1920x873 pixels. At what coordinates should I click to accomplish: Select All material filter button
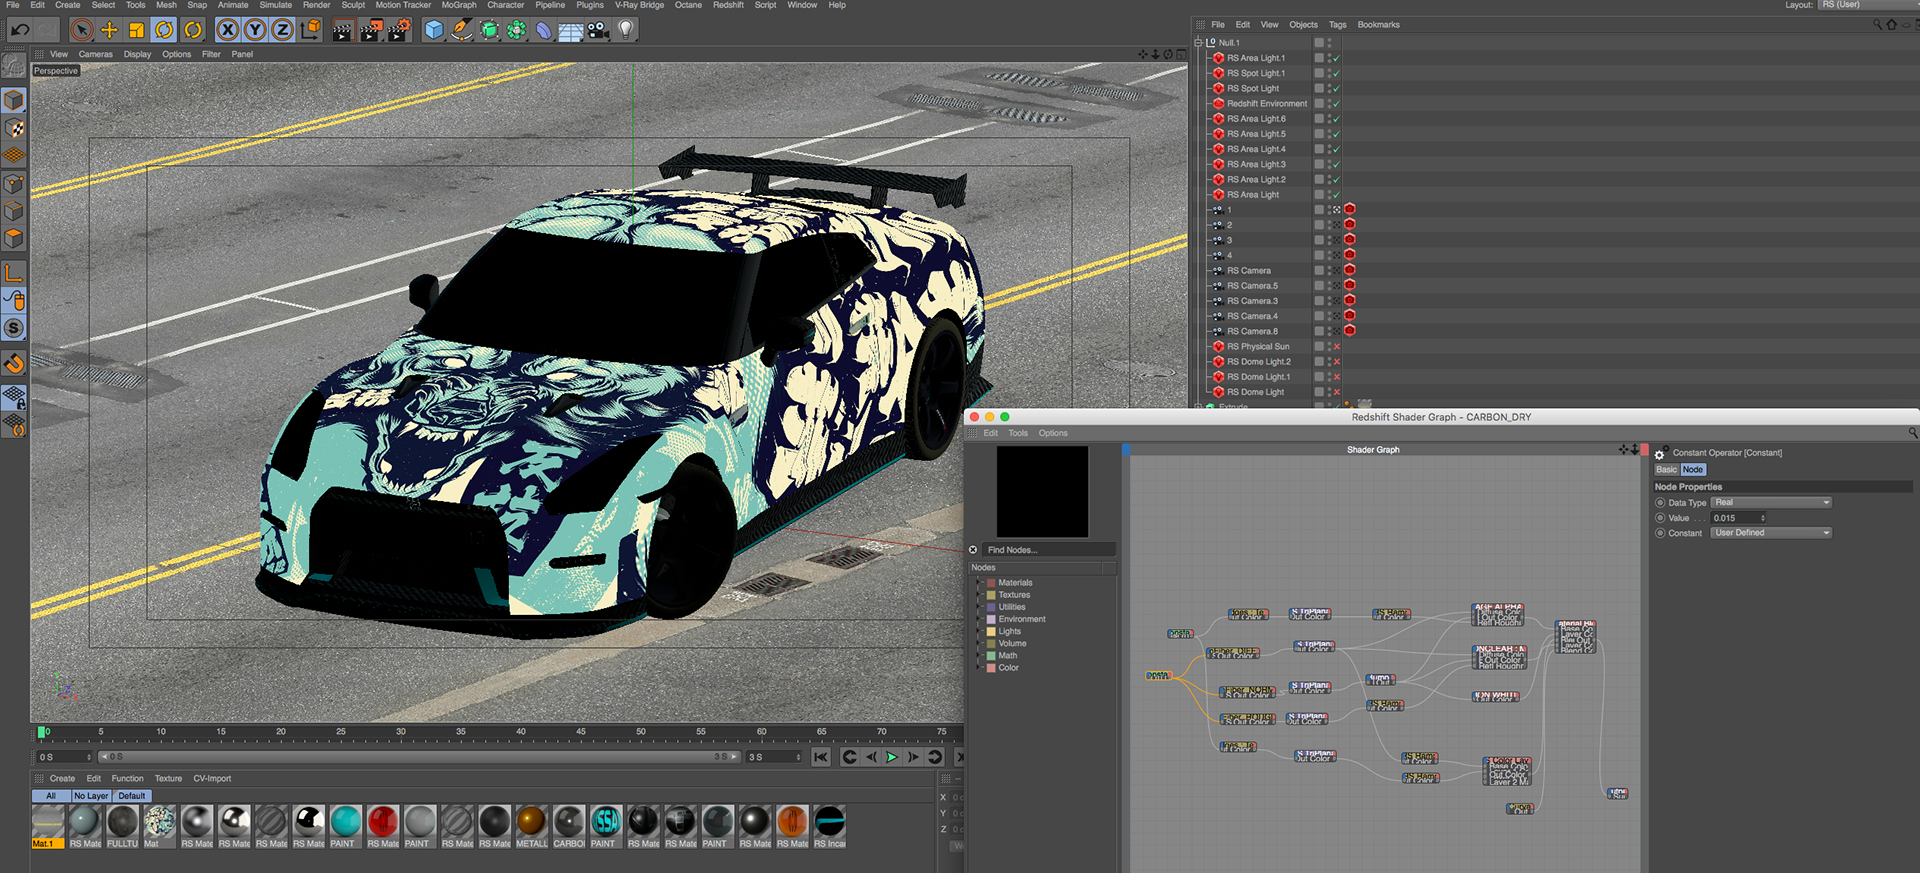tap(51, 796)
